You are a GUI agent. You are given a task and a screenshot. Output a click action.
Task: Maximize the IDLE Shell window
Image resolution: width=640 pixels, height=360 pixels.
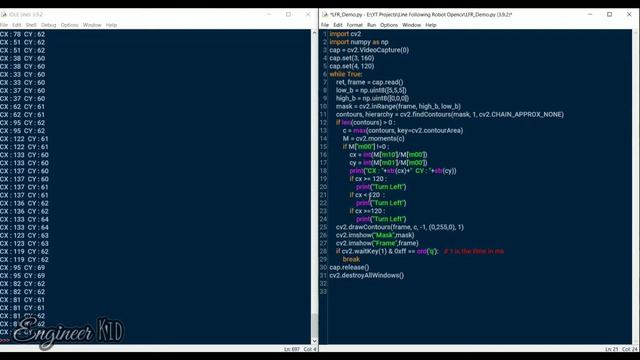click(x=289, y=14)
